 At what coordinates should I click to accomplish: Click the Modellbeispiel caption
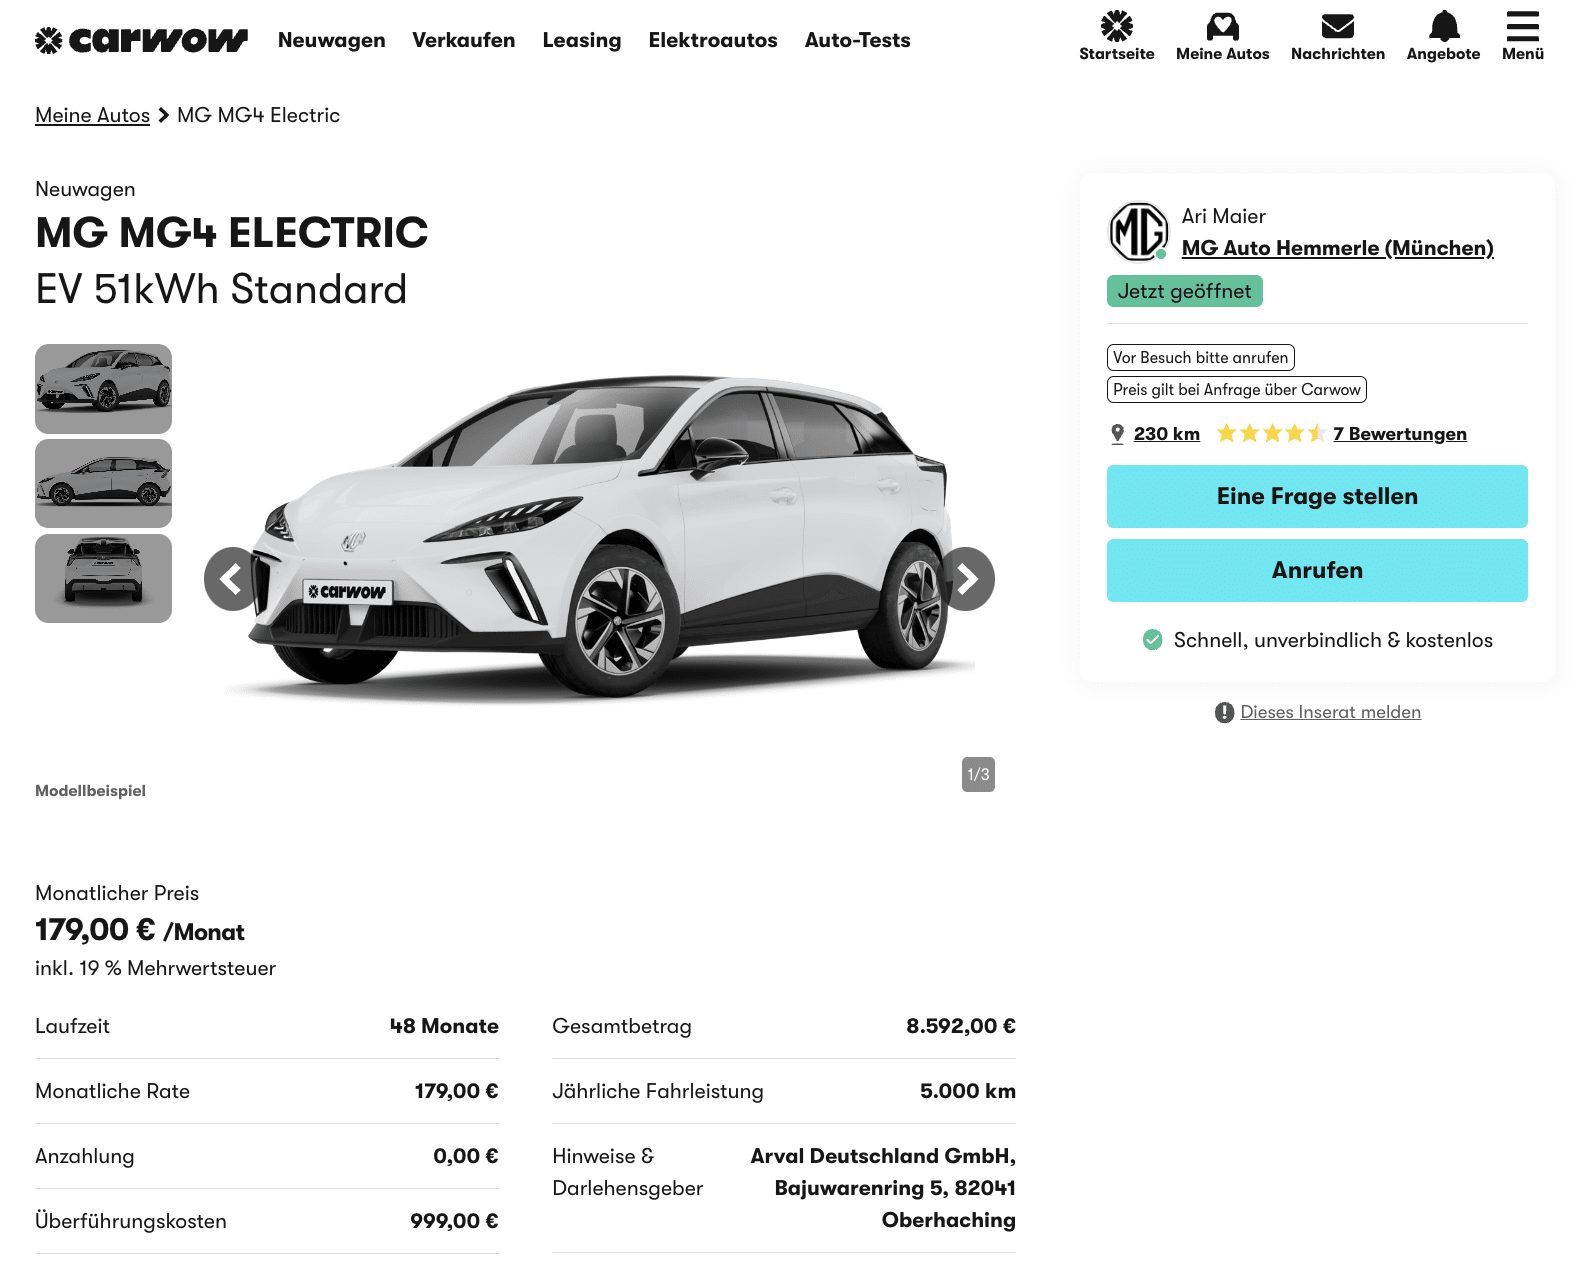click(x=90, y=790)
